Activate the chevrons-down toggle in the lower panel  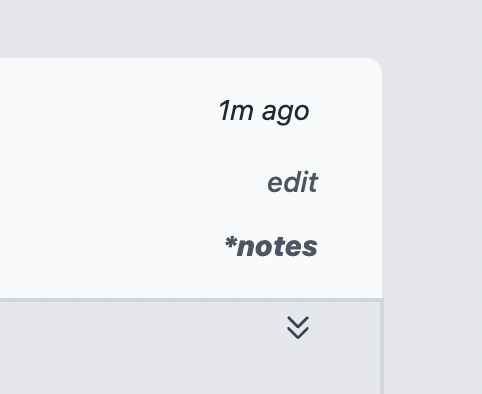point(298,327)
